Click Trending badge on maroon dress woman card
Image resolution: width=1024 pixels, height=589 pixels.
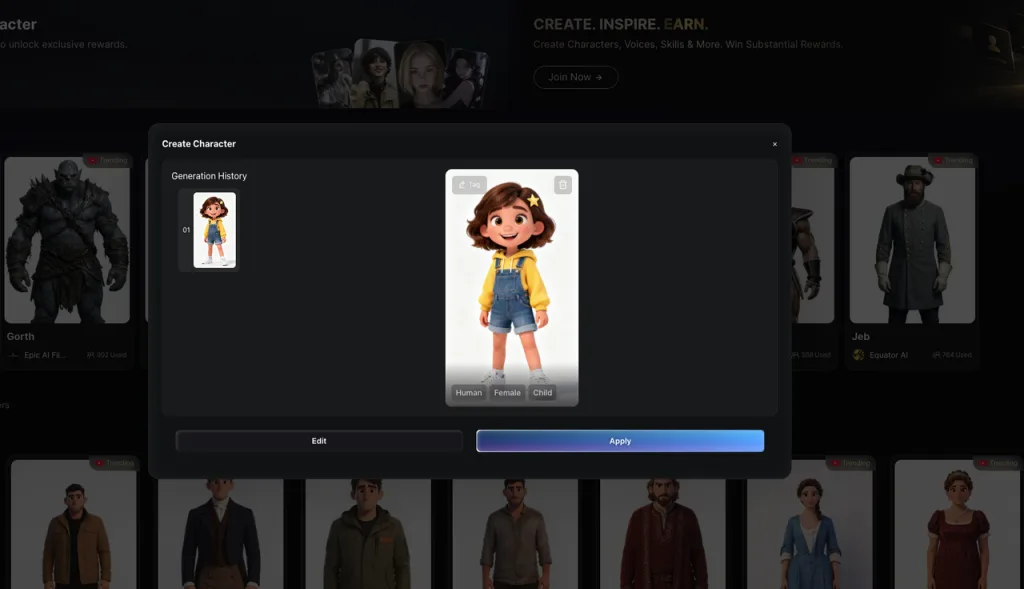point(997,463)
